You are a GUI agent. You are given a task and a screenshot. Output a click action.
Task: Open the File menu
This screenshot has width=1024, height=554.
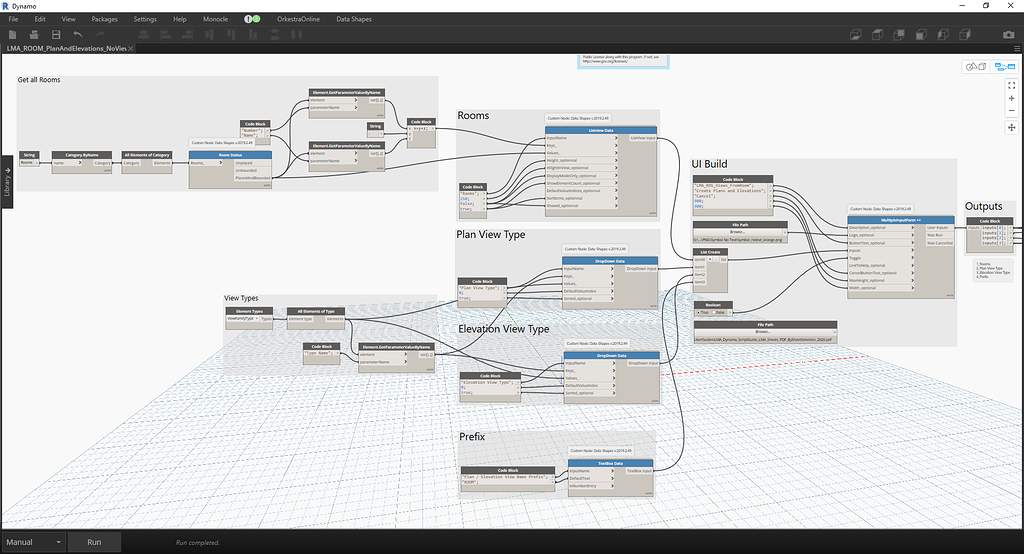tap(13, 19)
